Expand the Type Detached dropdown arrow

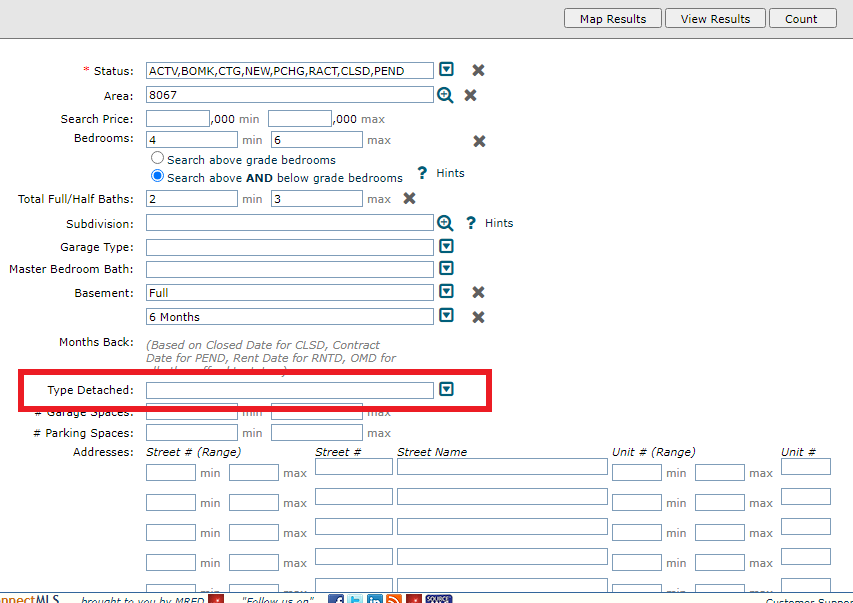point(446,389)
